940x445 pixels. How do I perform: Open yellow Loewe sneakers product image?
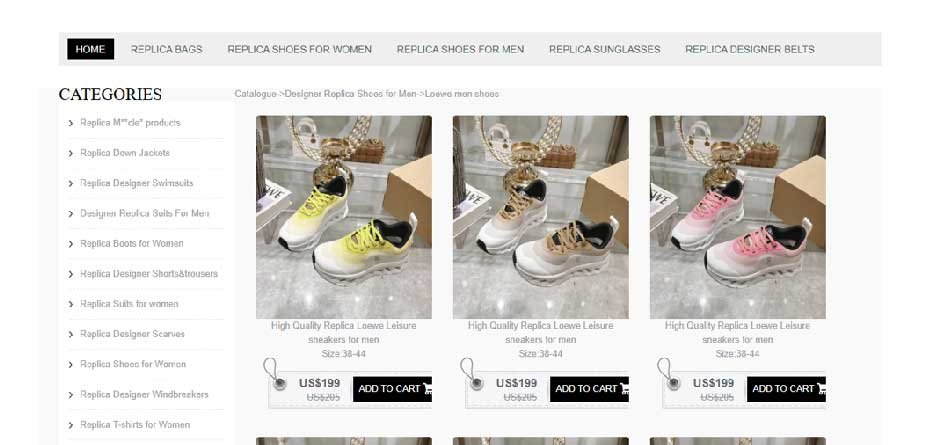(344, 217)
